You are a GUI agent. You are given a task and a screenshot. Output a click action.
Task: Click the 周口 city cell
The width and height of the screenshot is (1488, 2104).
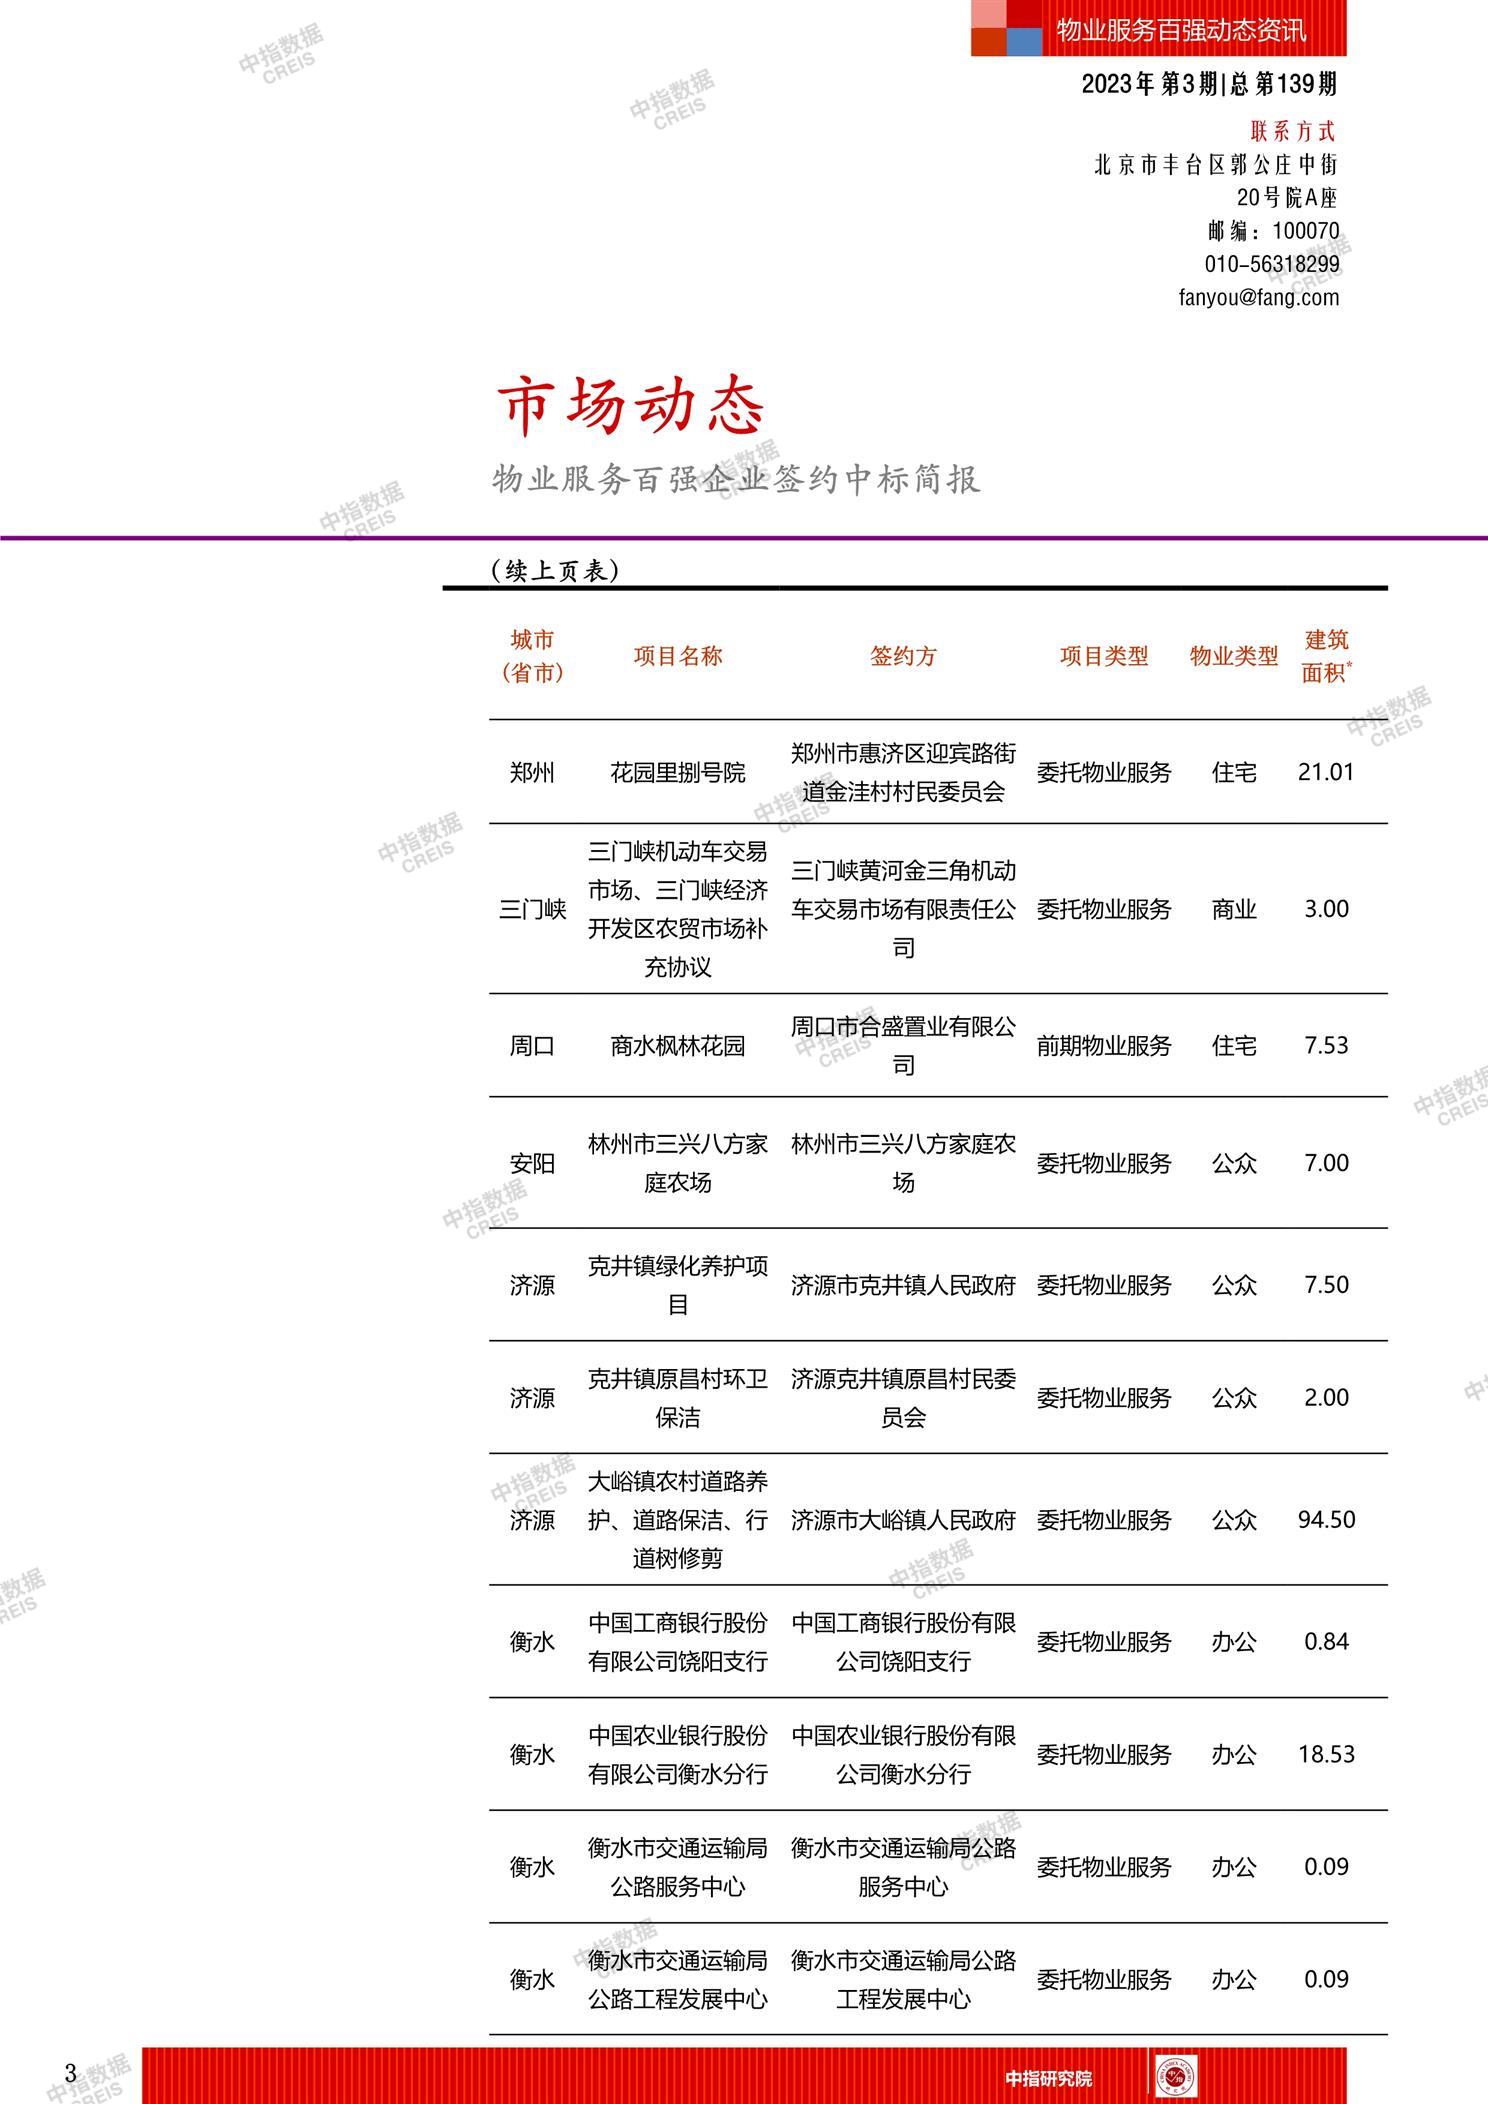click(x=532, y=1046)
